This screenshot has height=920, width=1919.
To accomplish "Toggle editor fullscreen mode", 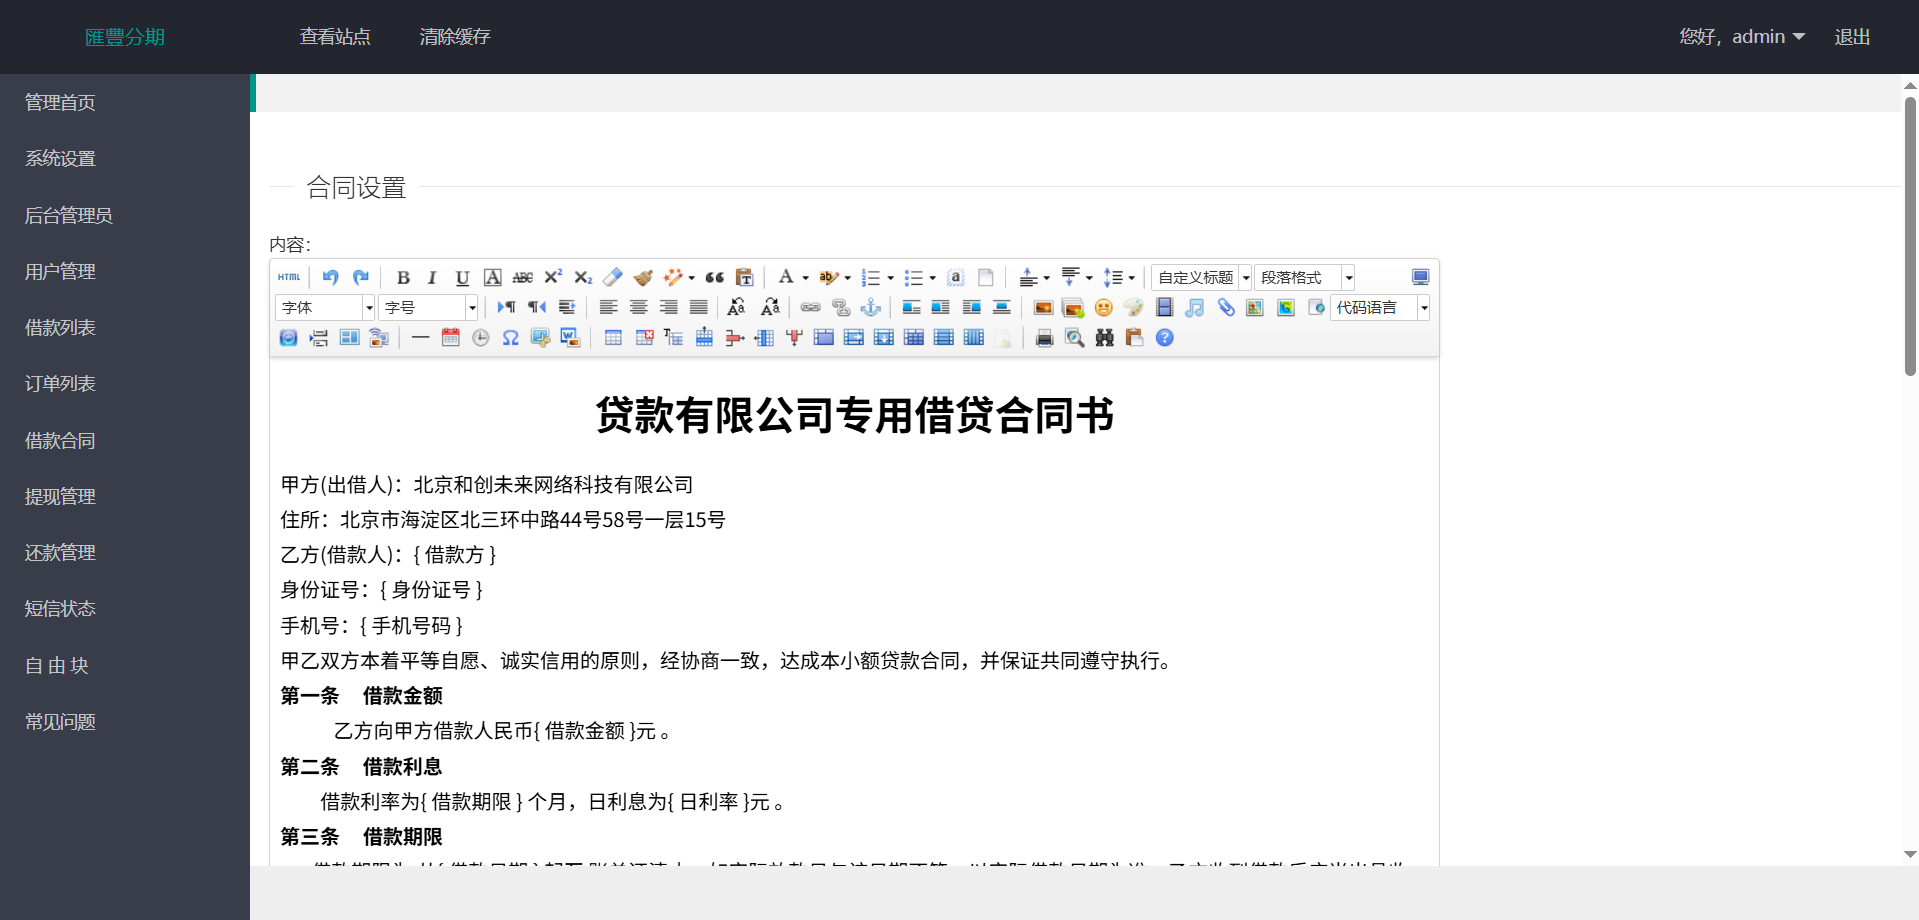I will coord(1420,278).
